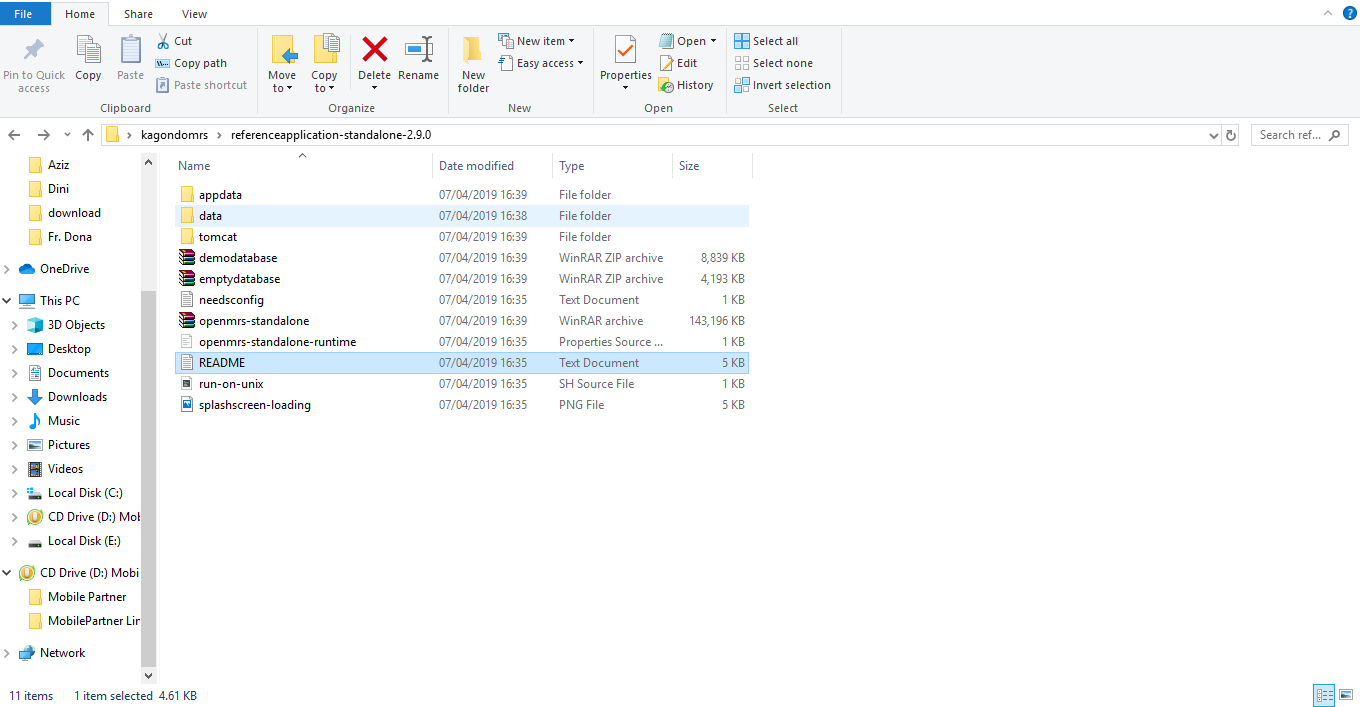The width and height of the screenshot is (1360, 707).
Task: Go forward with the right arrow
Action: click(43, 135)
